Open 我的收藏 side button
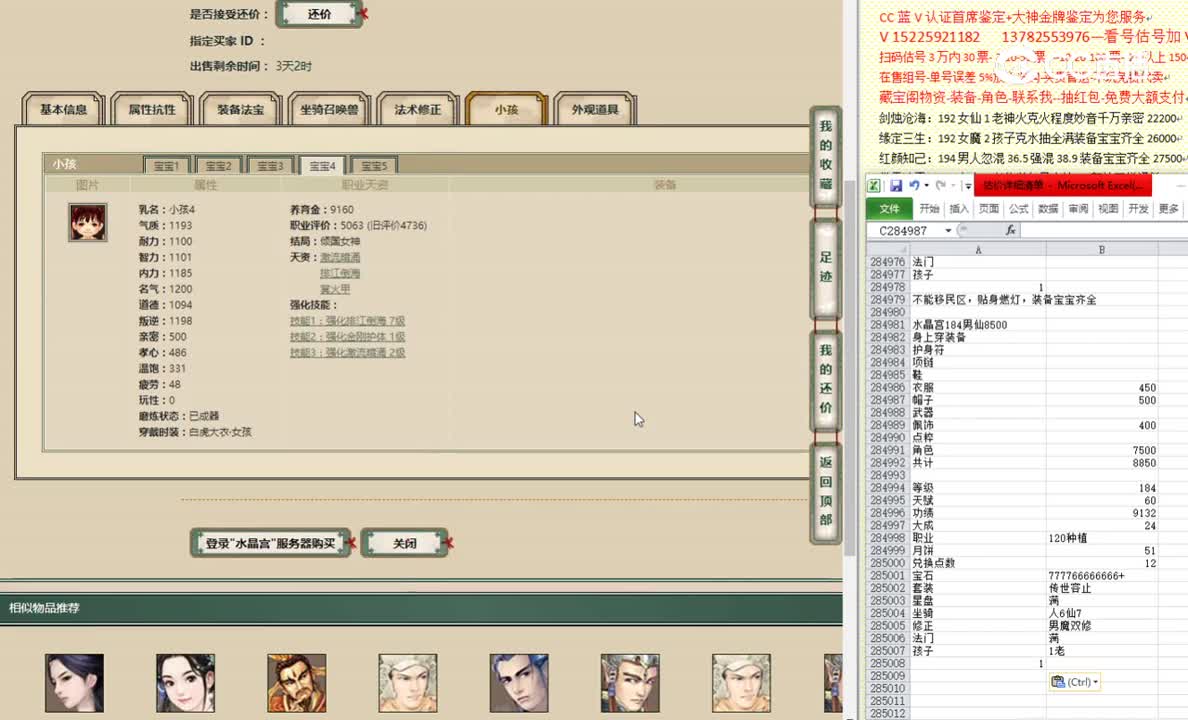1188x720 pixels. [826, 155]
